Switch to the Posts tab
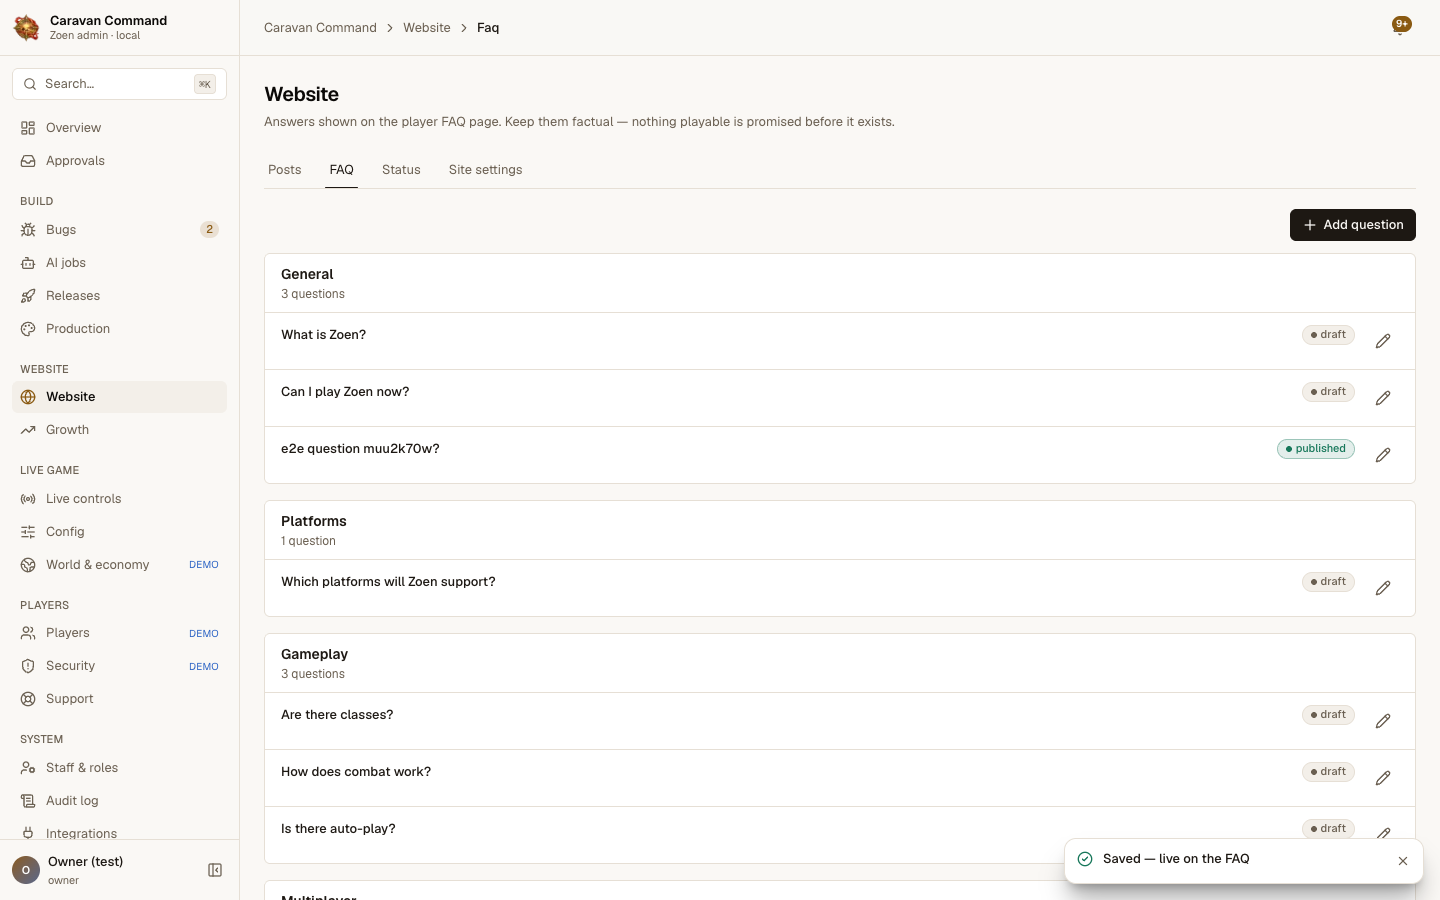 [x=285, y=170]
